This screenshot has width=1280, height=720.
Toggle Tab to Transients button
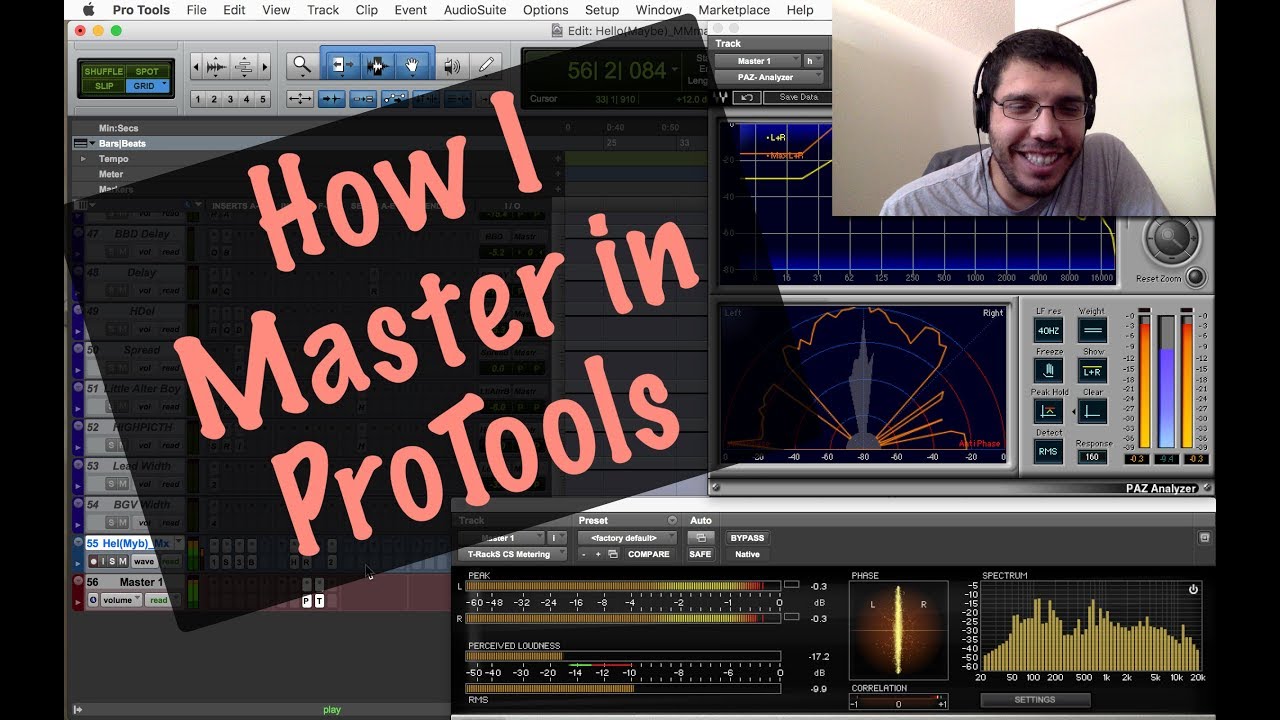click(332, 99)
